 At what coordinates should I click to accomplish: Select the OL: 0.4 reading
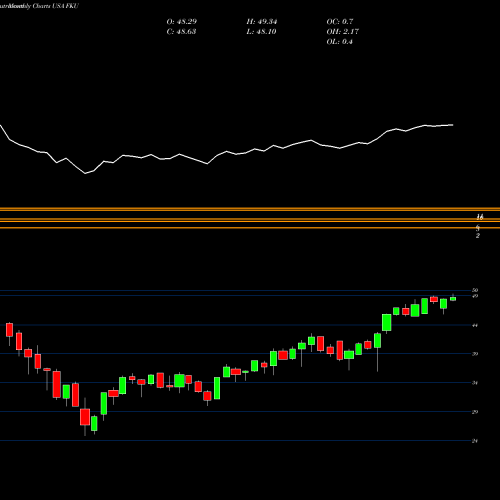[339, 42]
